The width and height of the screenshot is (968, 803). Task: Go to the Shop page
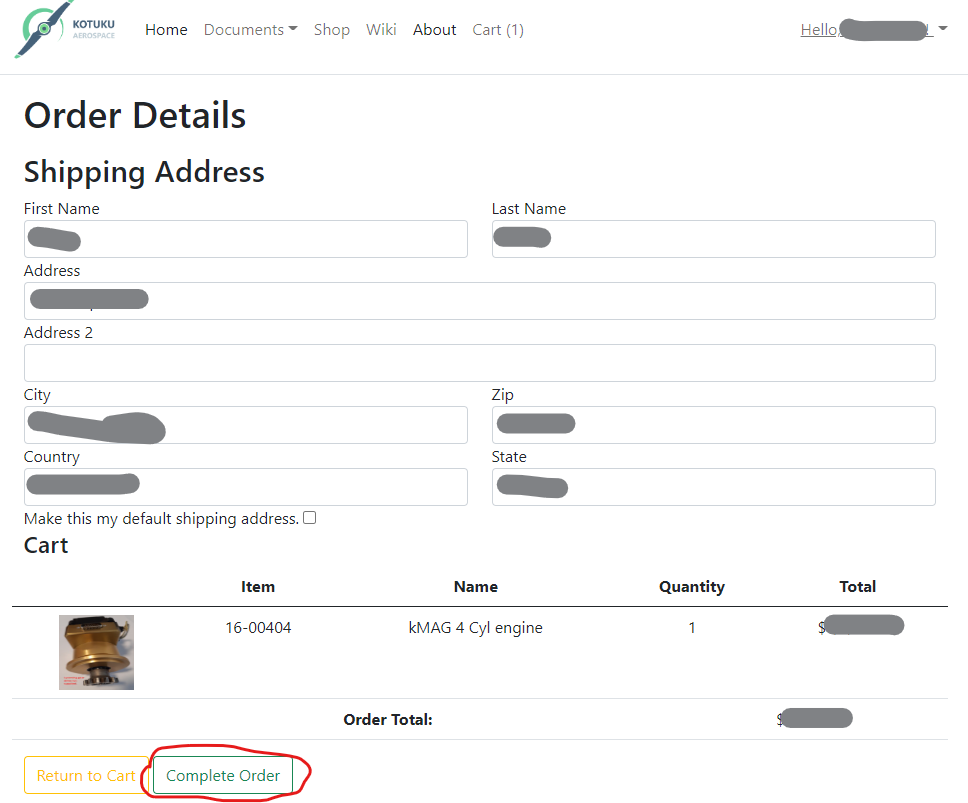[331, 30]
